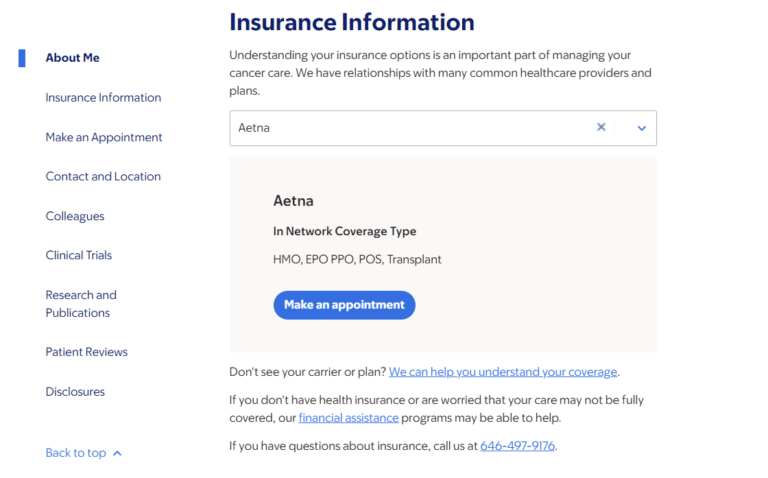
Task: Expand the insurance provider dropdown chevron
Action: click(642, 128)
